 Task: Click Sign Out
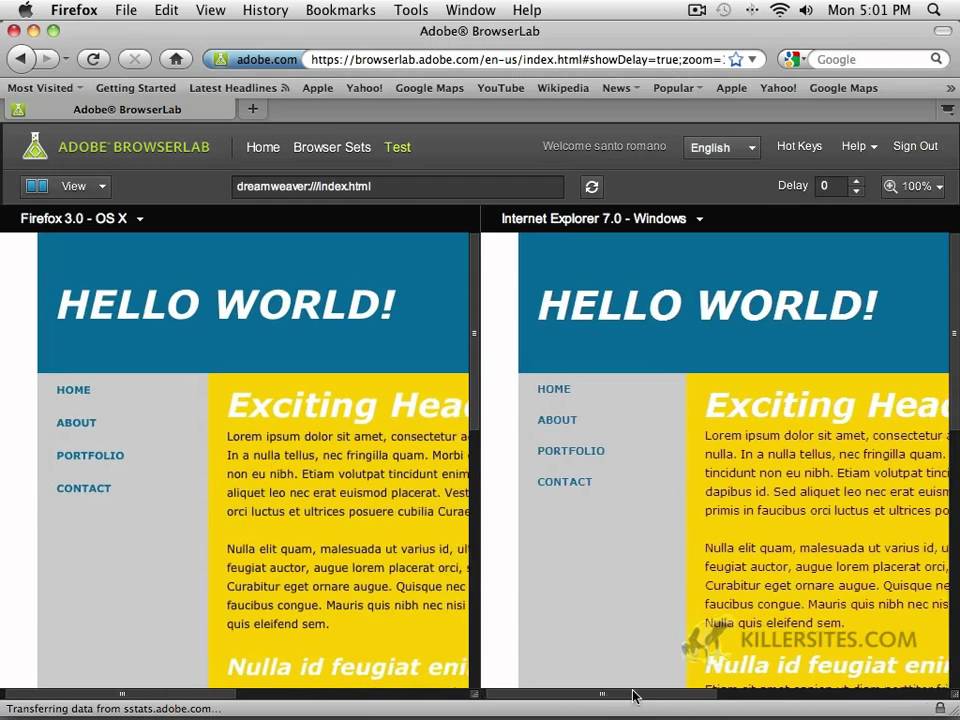915,146
